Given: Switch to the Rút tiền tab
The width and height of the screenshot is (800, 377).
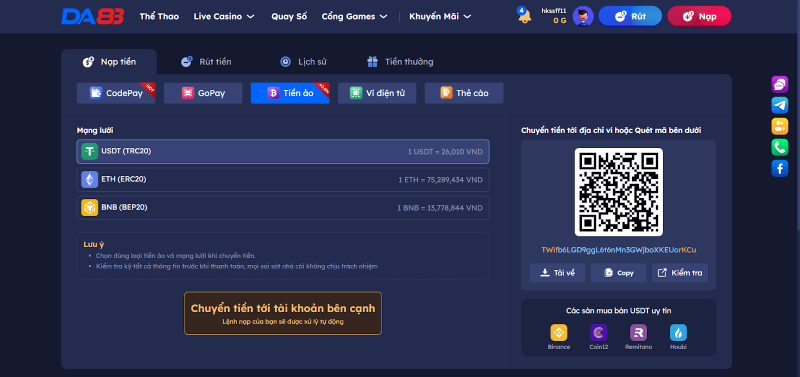Looking at the screenshot, I should (206, 62).
